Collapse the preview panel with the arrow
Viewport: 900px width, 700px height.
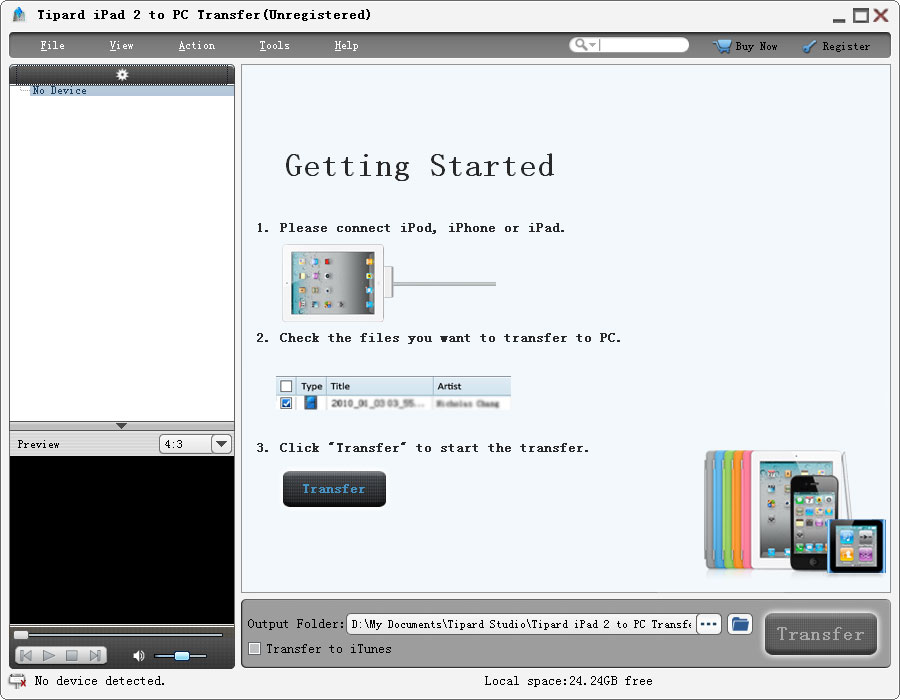pos(121,426)
